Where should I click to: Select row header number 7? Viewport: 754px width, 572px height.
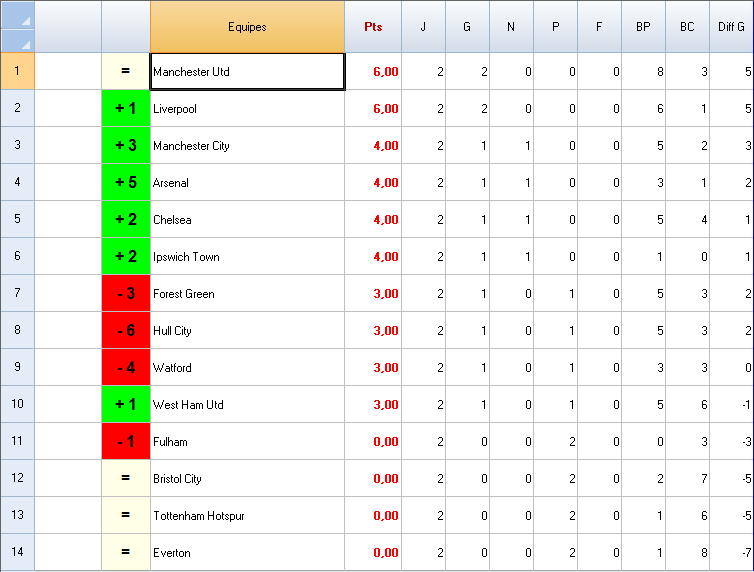17,294
